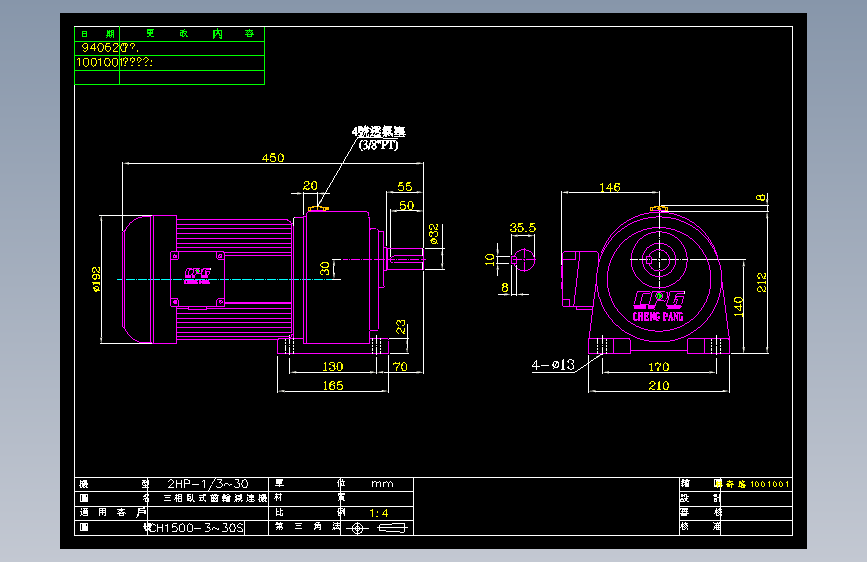
Task: Select the 50 shaft dimension value
Action: coord(406,205)
